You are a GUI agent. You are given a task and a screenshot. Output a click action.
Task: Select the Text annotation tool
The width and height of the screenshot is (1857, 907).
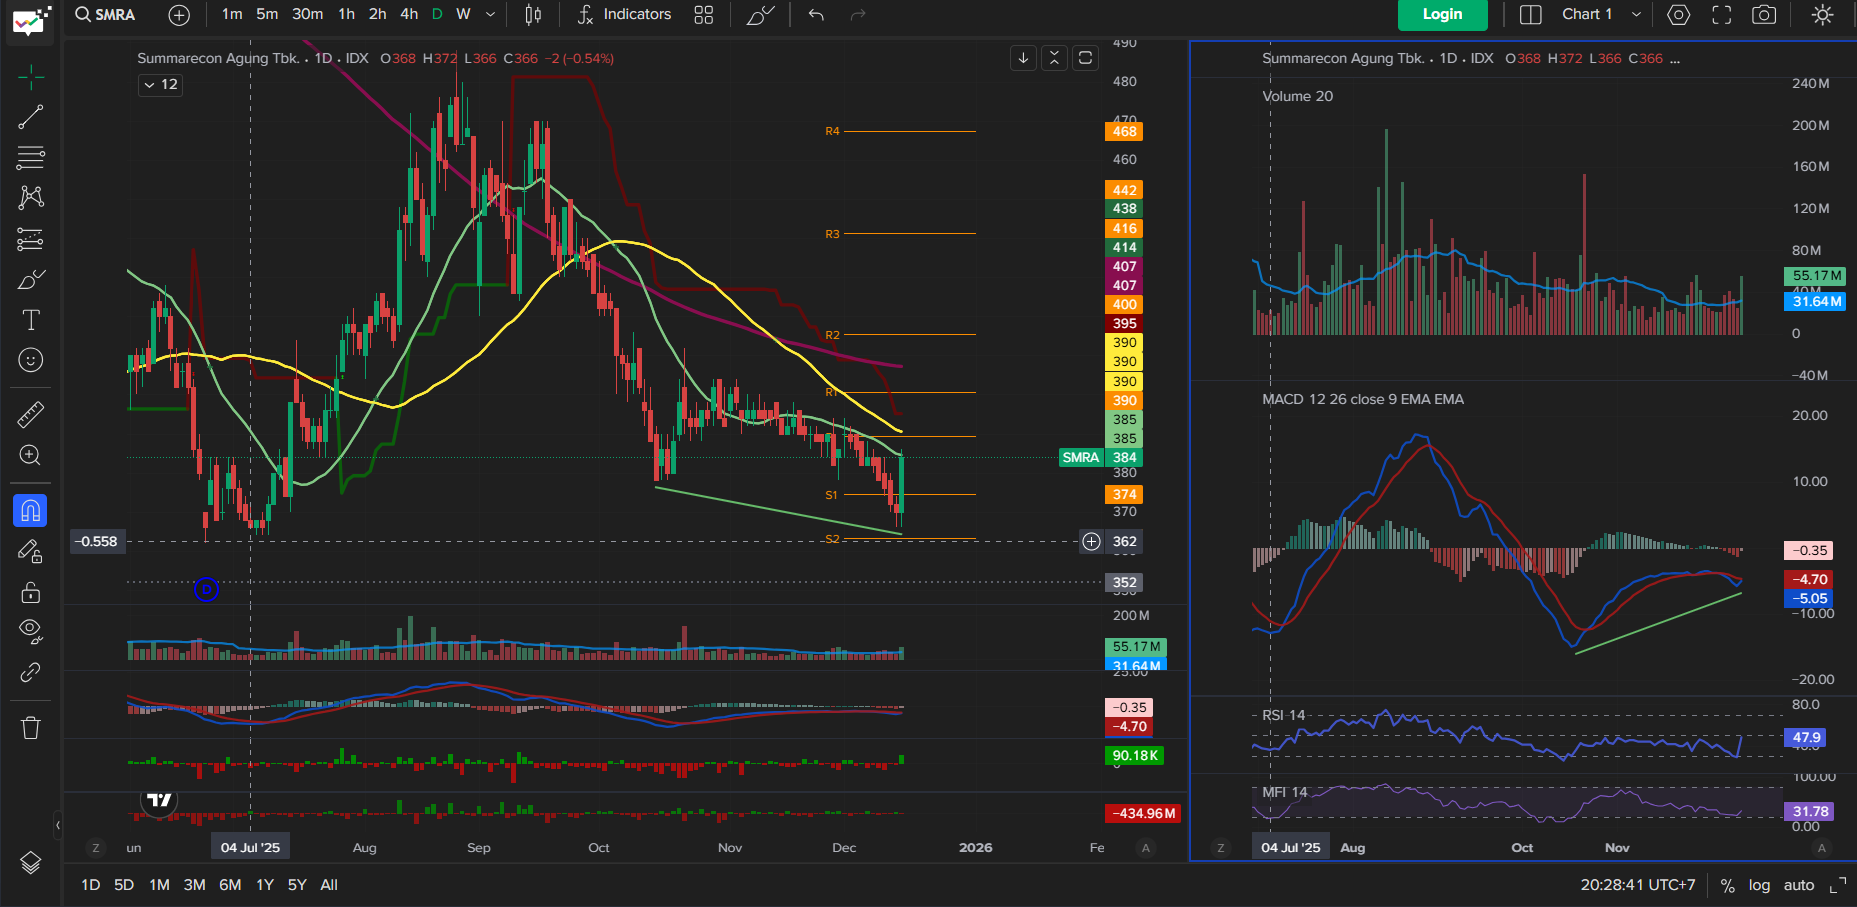tap(31, 320)
